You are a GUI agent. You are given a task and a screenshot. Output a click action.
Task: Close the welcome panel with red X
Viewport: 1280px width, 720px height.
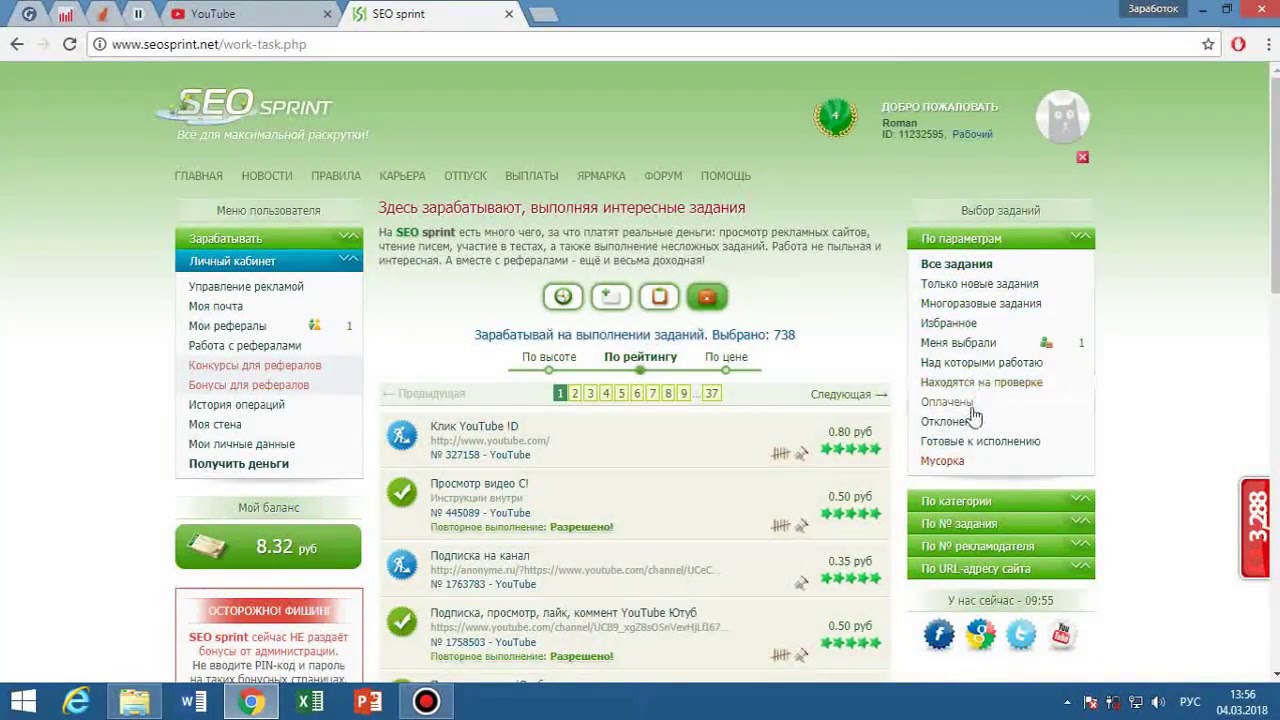pyautogui.click(x=1082, y=157)
